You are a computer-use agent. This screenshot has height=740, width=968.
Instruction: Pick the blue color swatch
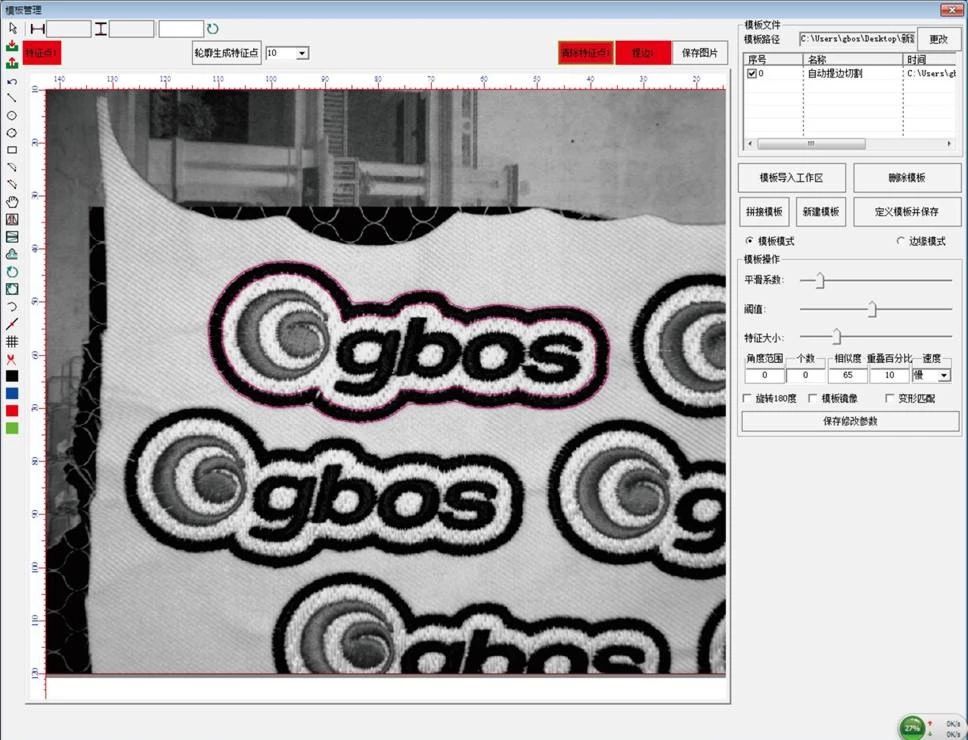(12, 393)
